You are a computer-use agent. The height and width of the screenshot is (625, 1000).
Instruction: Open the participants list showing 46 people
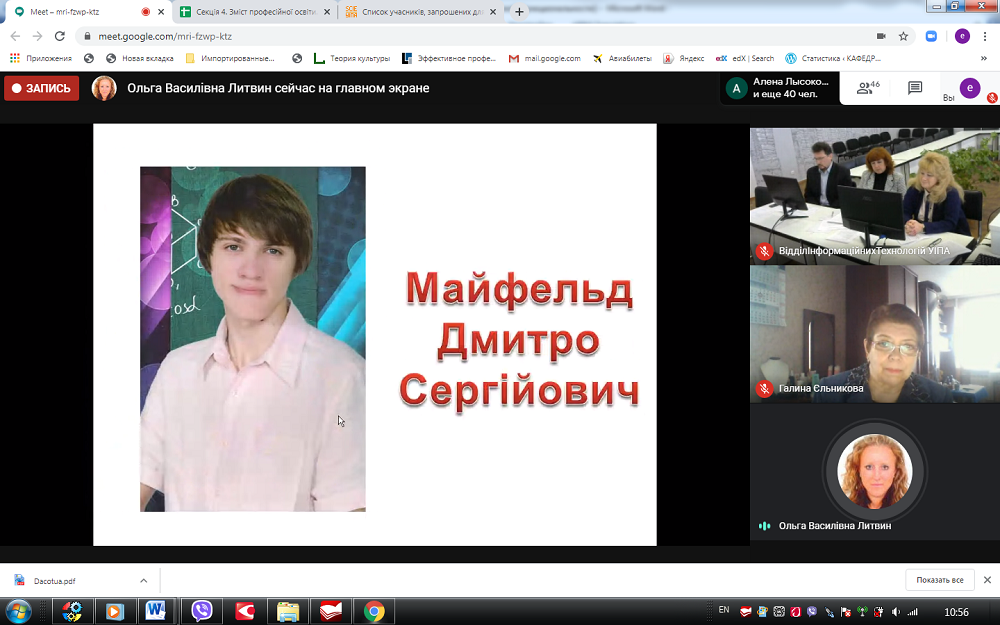point(864,87)
